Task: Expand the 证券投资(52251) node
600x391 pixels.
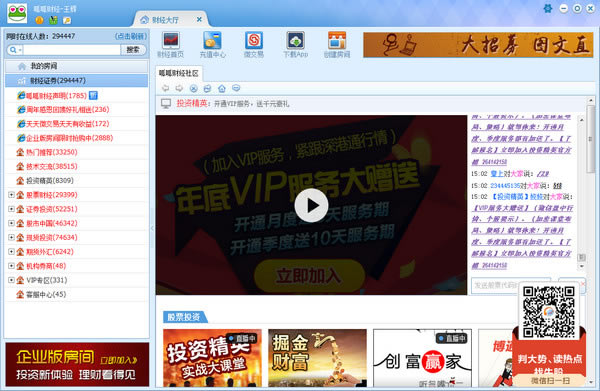Action: 11,209
